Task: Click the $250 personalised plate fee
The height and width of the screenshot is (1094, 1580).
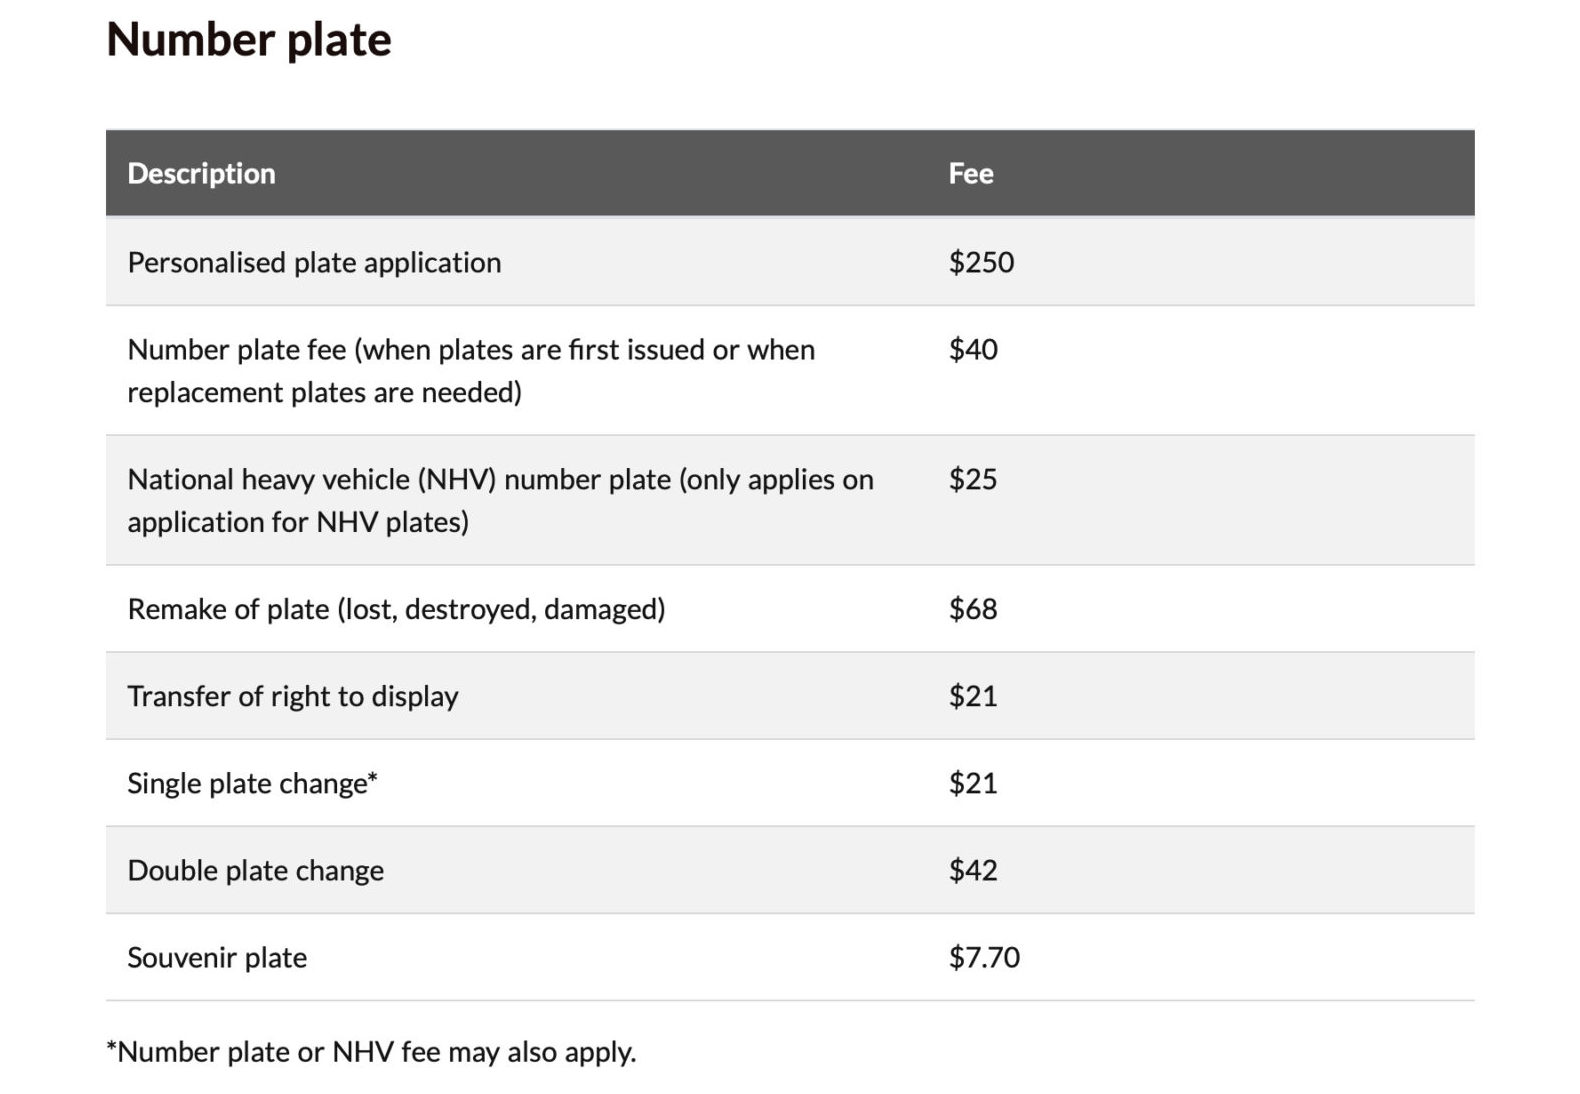Action: tap(981, 262)
